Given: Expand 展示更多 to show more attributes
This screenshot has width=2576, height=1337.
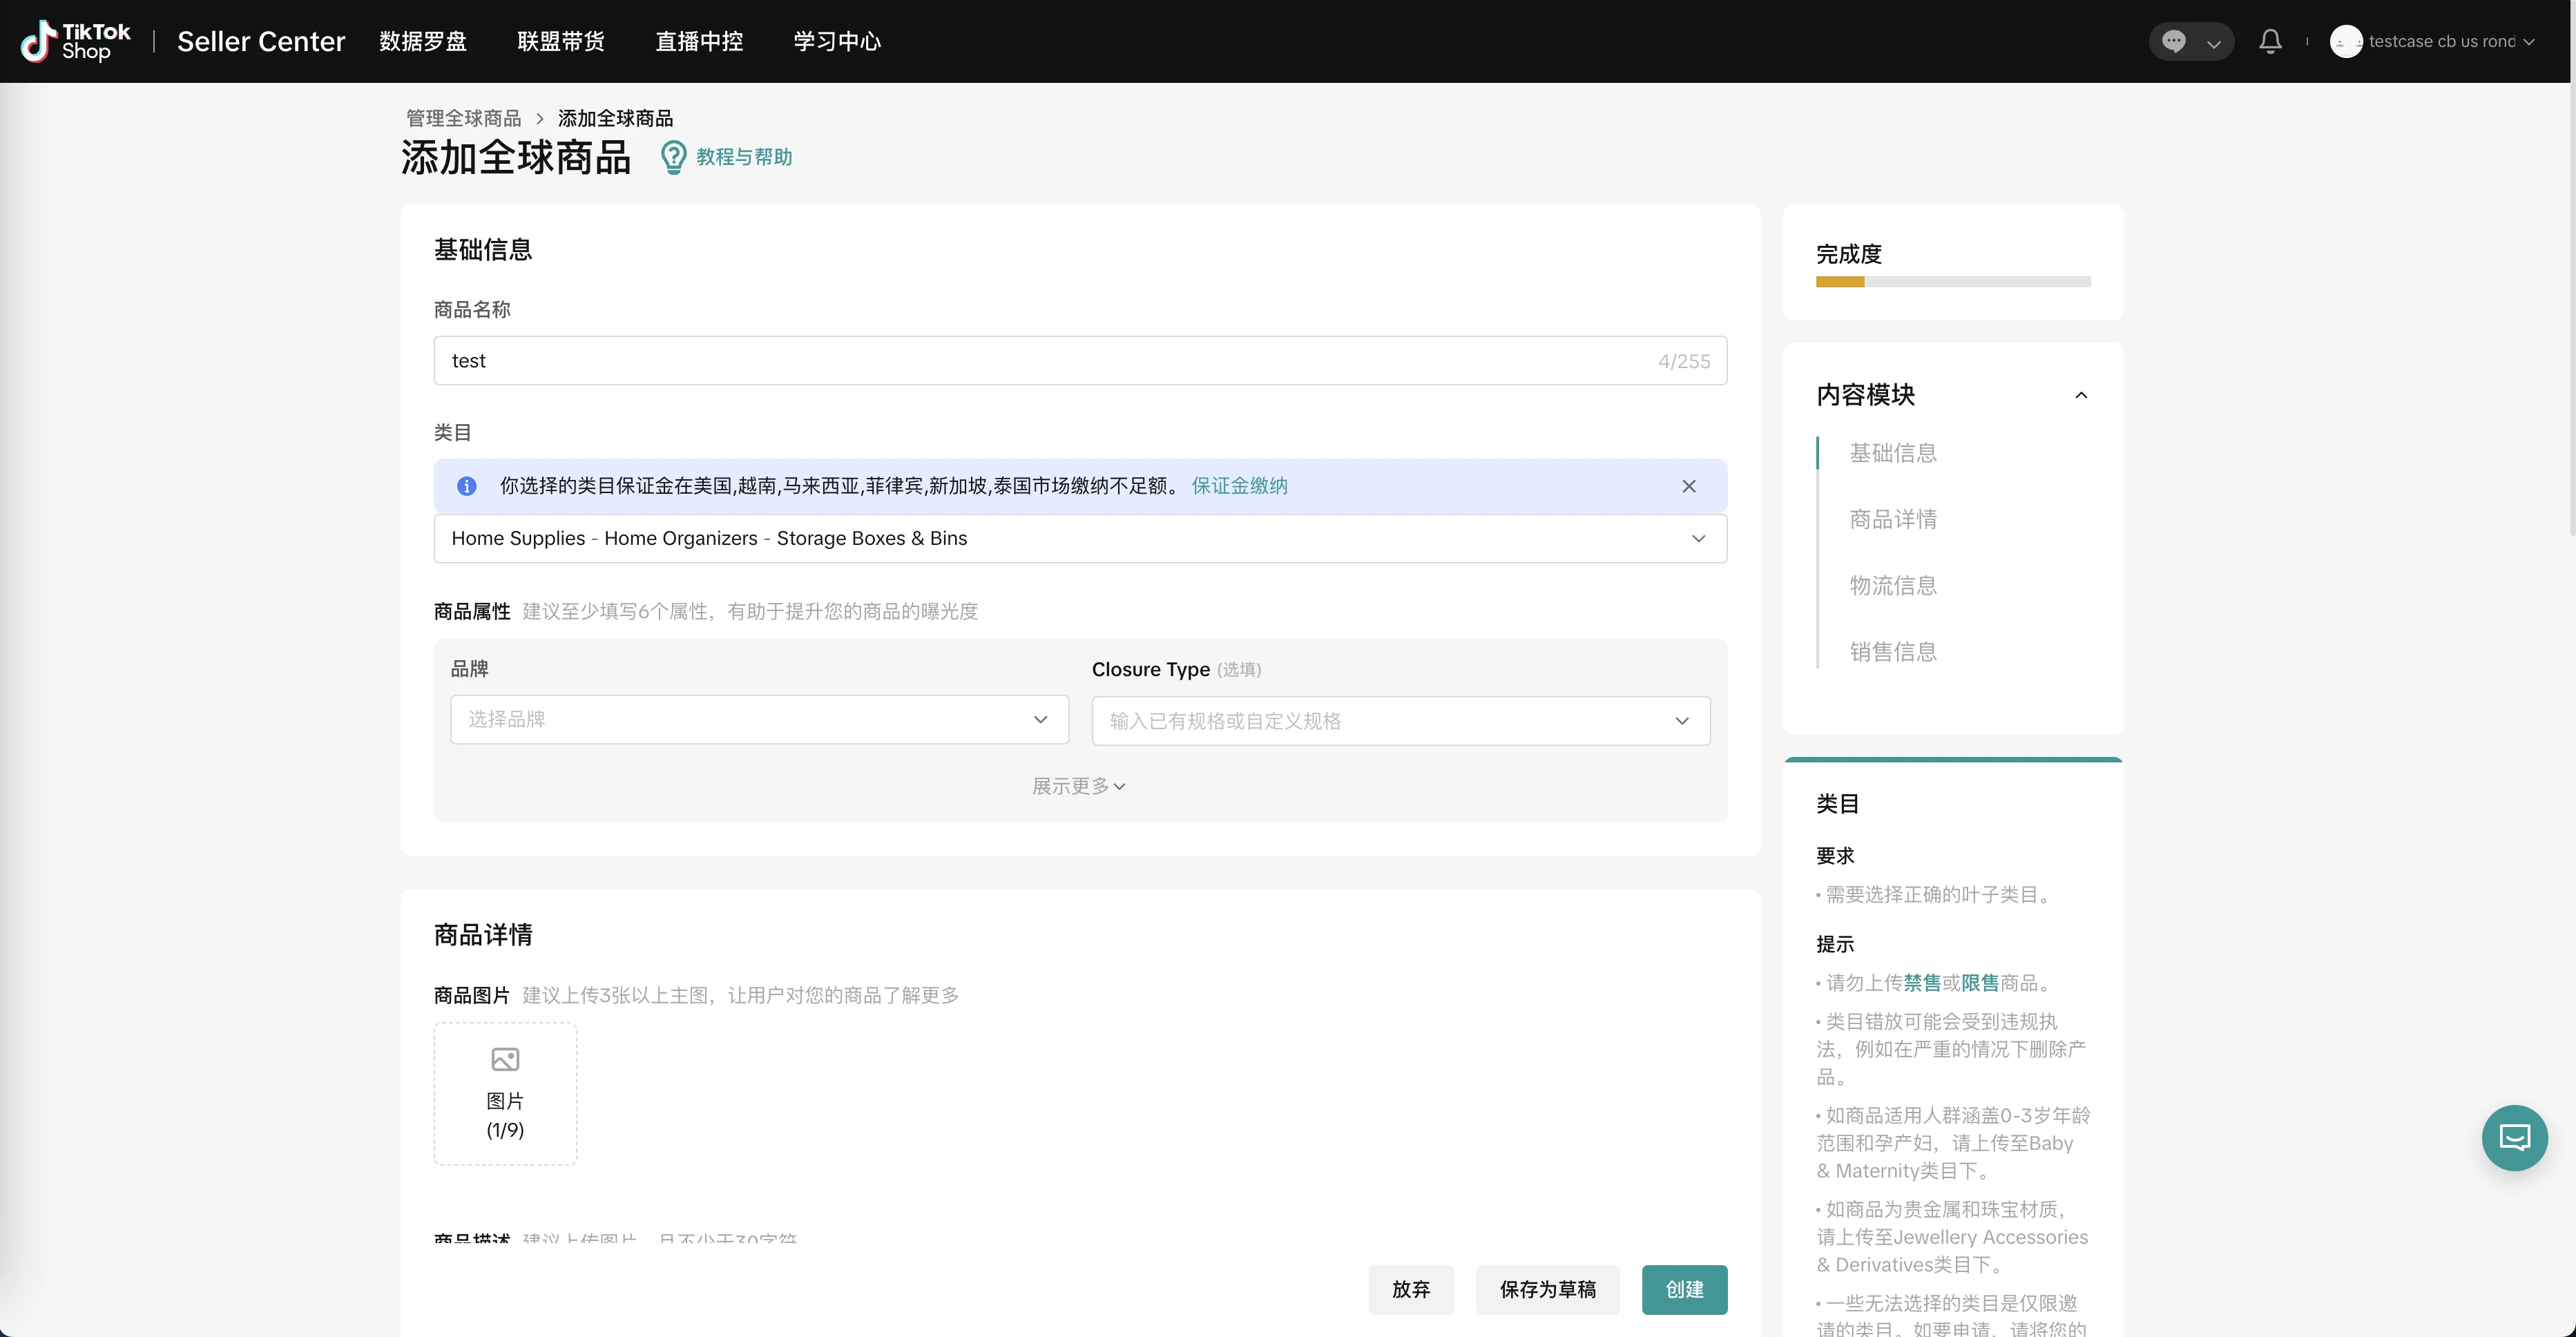Looking at the screenshot, I should tap(1078, 786).
